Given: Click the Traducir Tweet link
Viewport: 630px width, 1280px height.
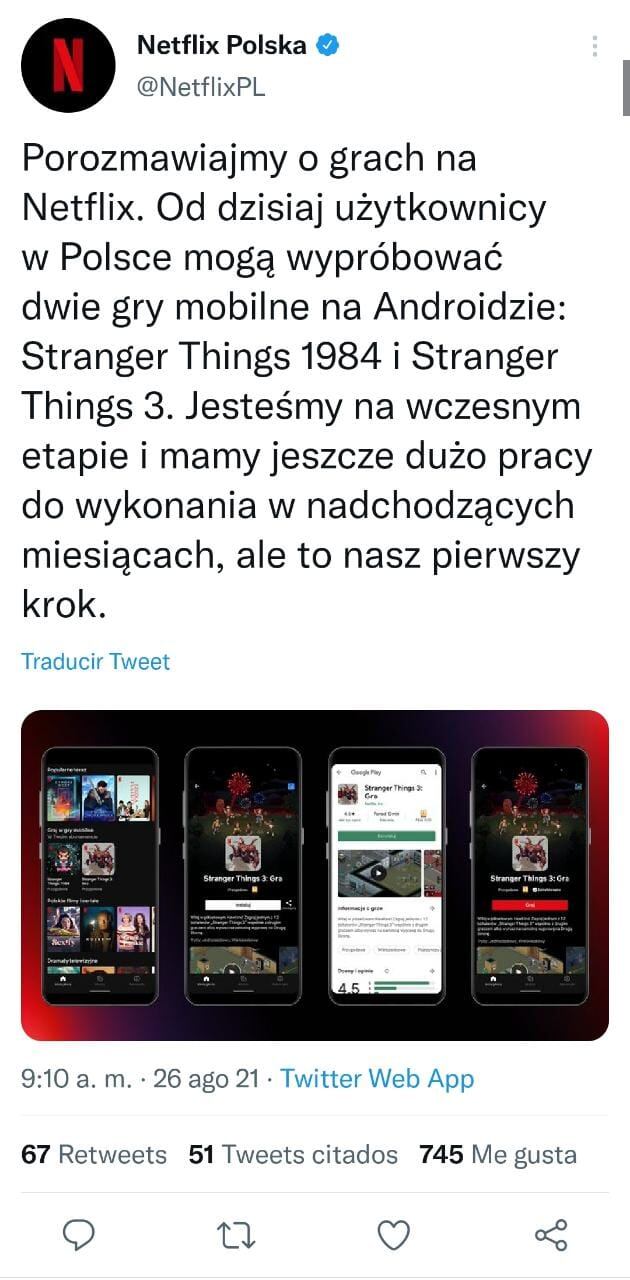Looking at the screenshot, I should [96, 661].
